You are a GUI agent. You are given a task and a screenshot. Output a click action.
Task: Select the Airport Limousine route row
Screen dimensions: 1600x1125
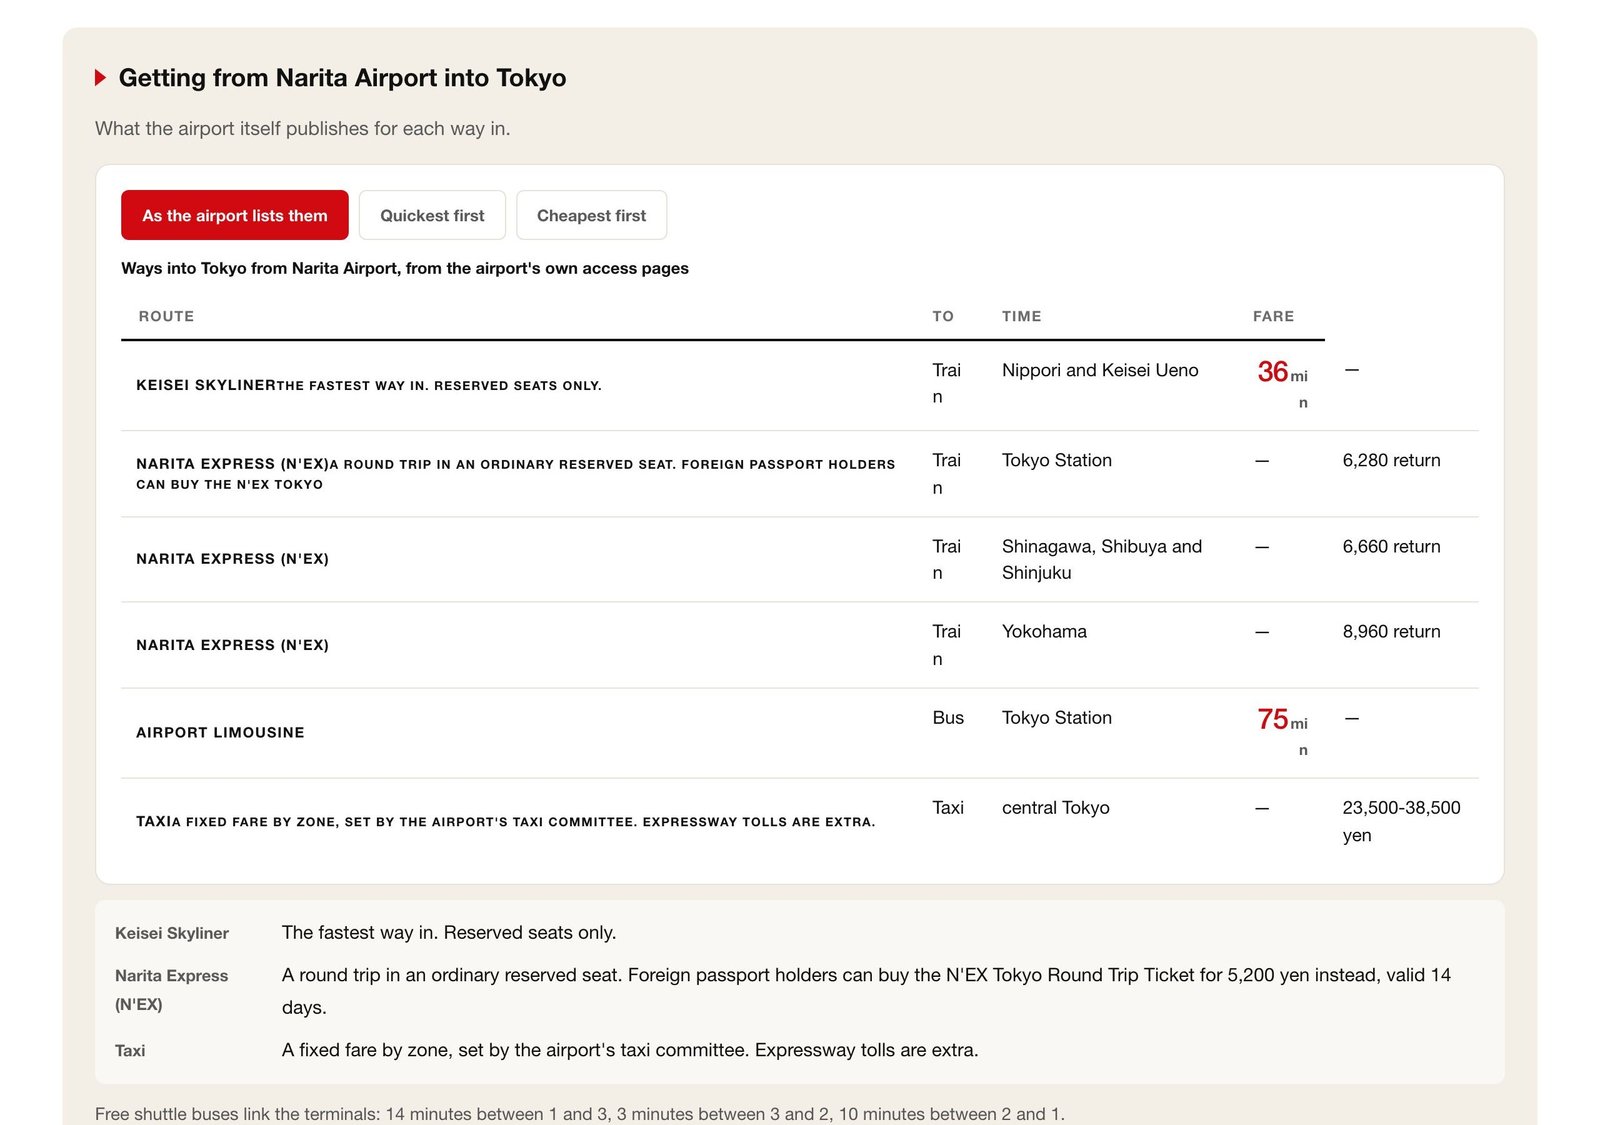[799, 733]
